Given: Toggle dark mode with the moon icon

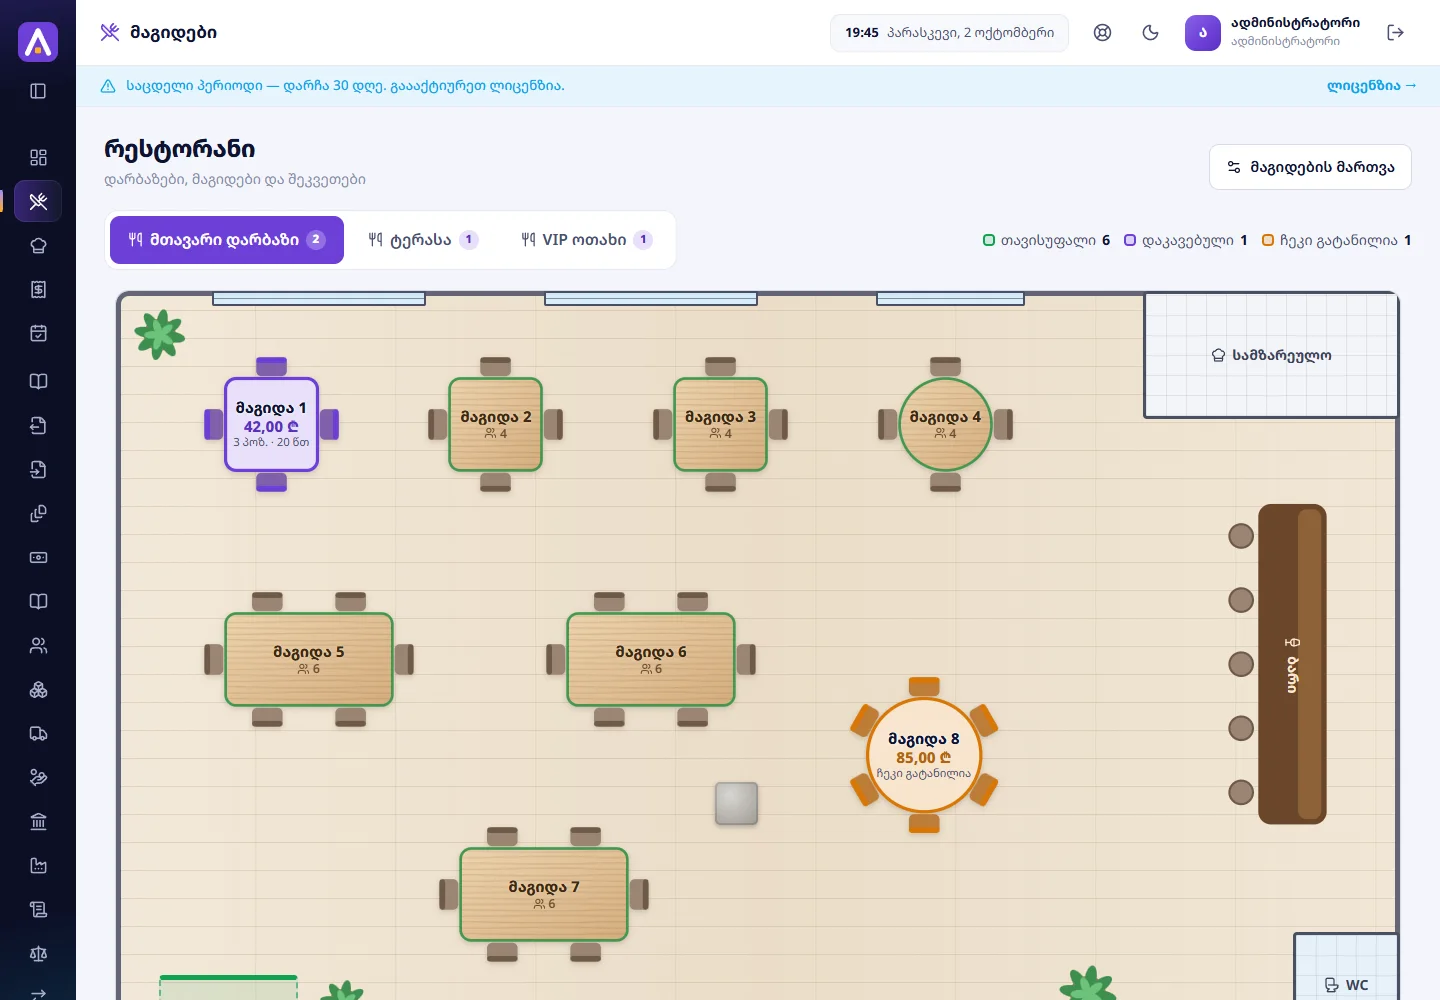Looking at the screenshot, I should tap(1150, 33).
